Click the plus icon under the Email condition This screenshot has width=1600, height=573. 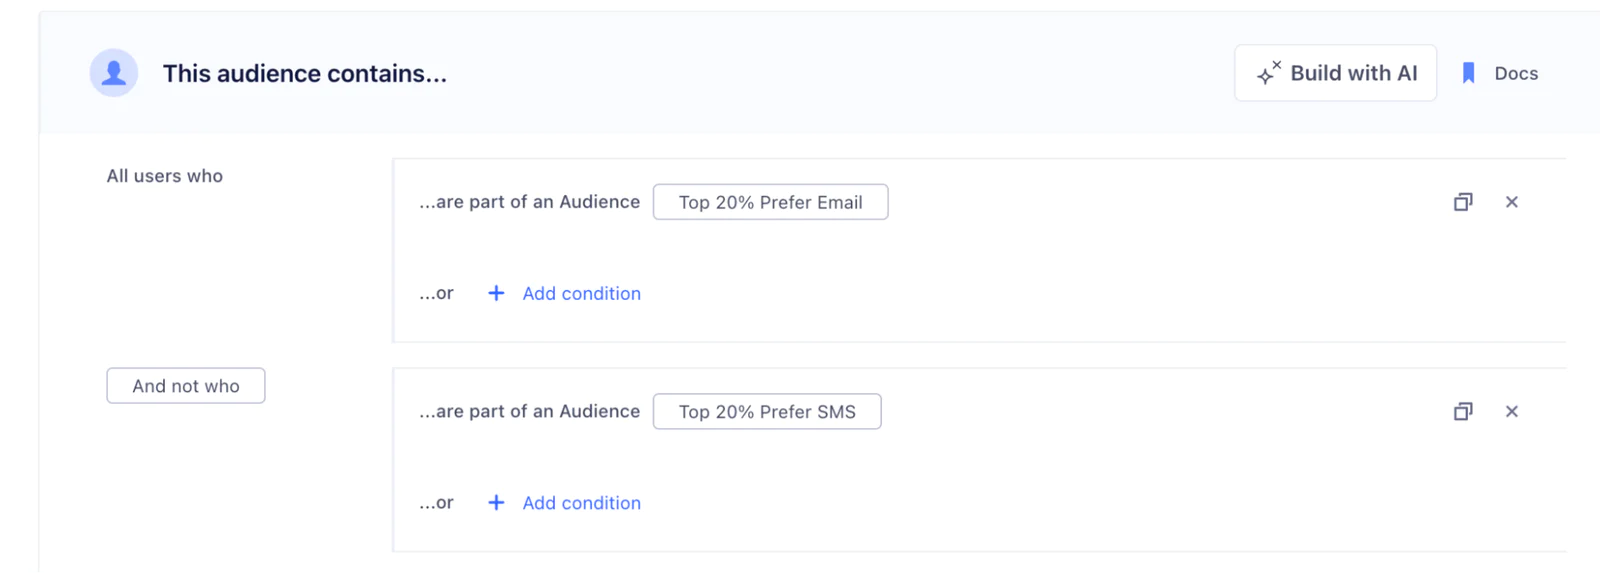click(x=496, y=293)
